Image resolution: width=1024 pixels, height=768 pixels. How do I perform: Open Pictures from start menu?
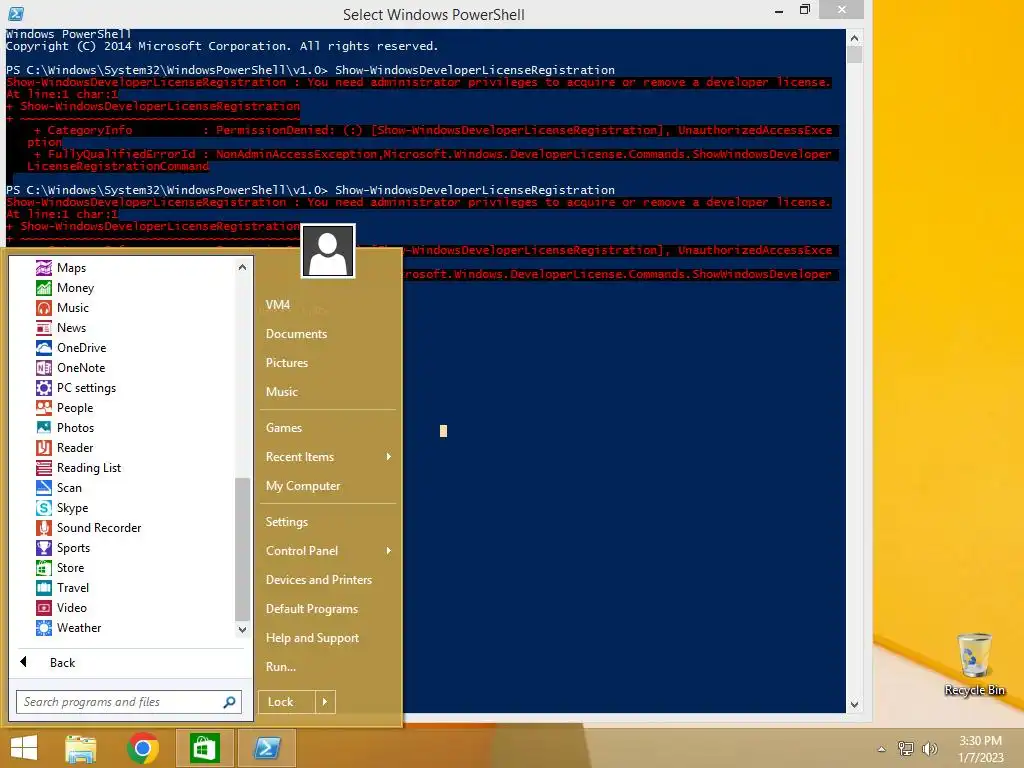tap(287, 362)
